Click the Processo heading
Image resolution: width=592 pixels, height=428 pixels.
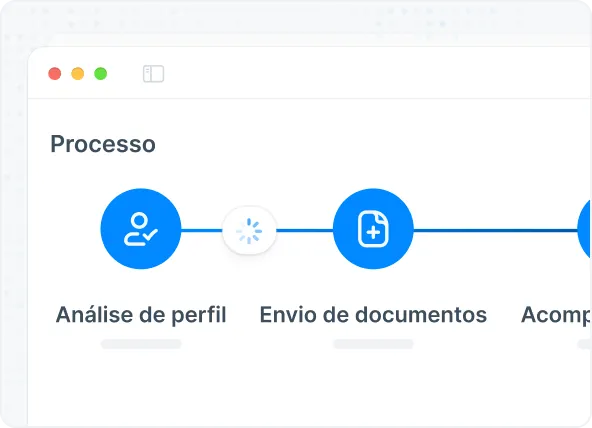coord(103,144)
